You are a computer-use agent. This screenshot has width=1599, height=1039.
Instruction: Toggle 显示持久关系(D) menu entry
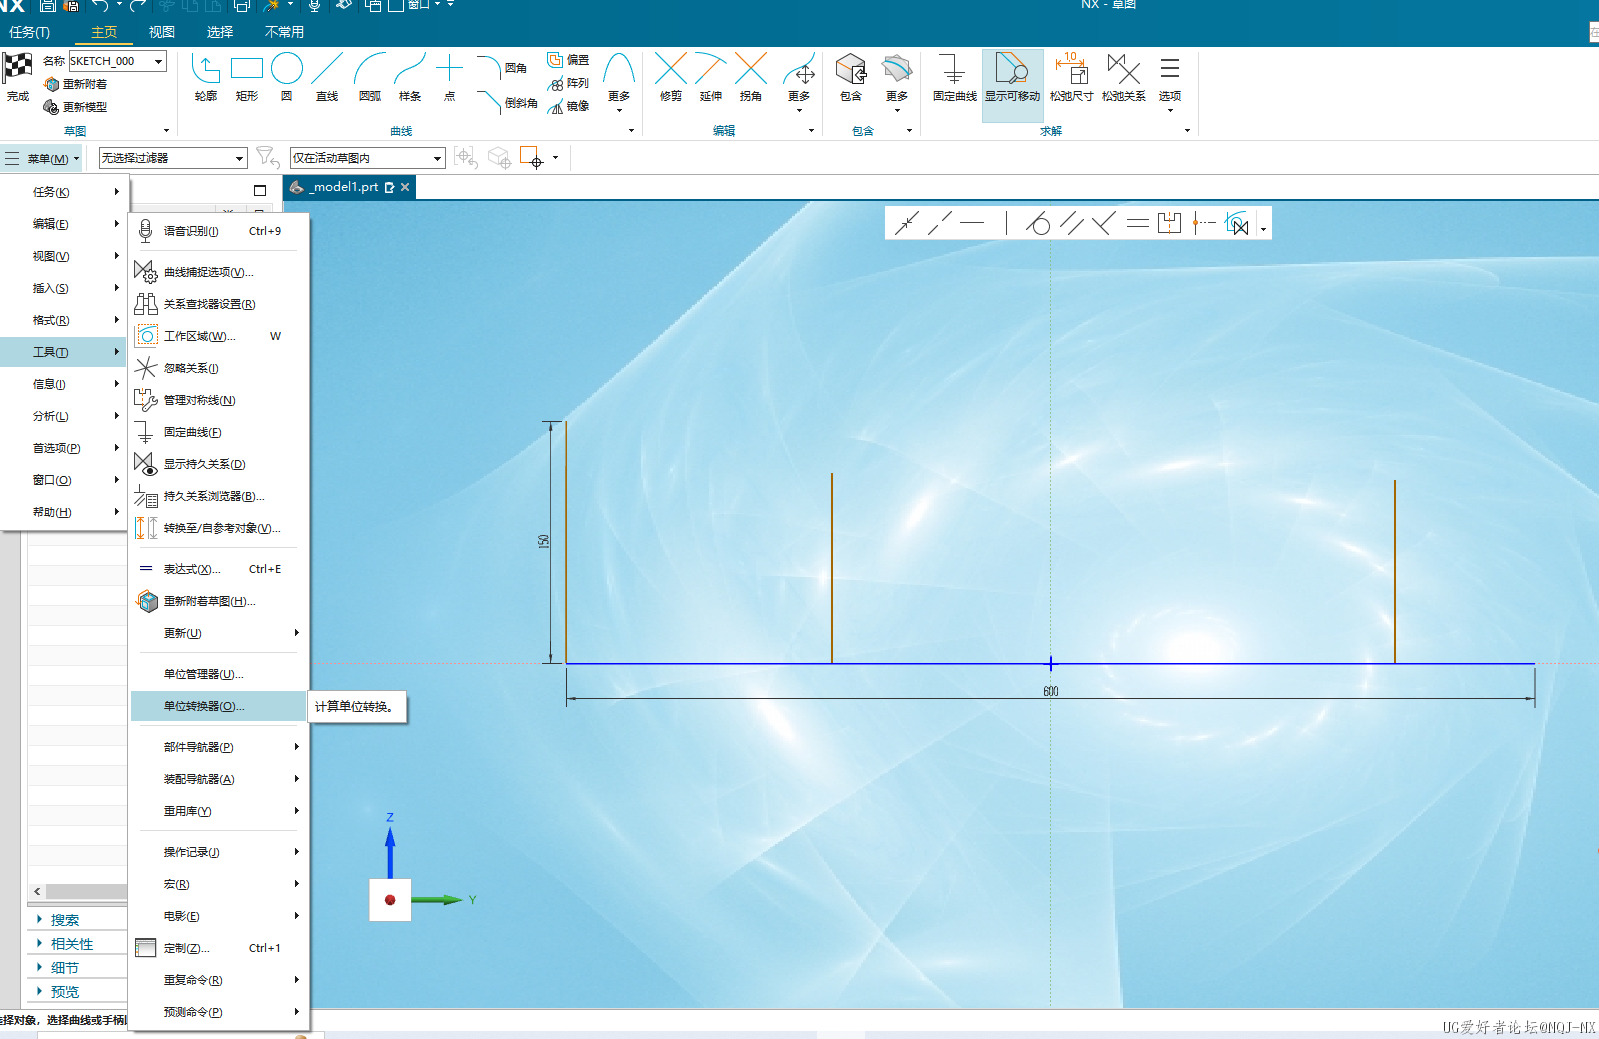[218, 464]
